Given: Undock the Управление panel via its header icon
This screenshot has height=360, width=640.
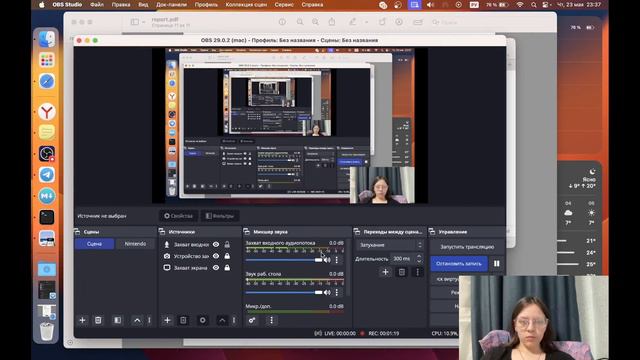Looking at the screenshot, I should [x=432, y=231].
